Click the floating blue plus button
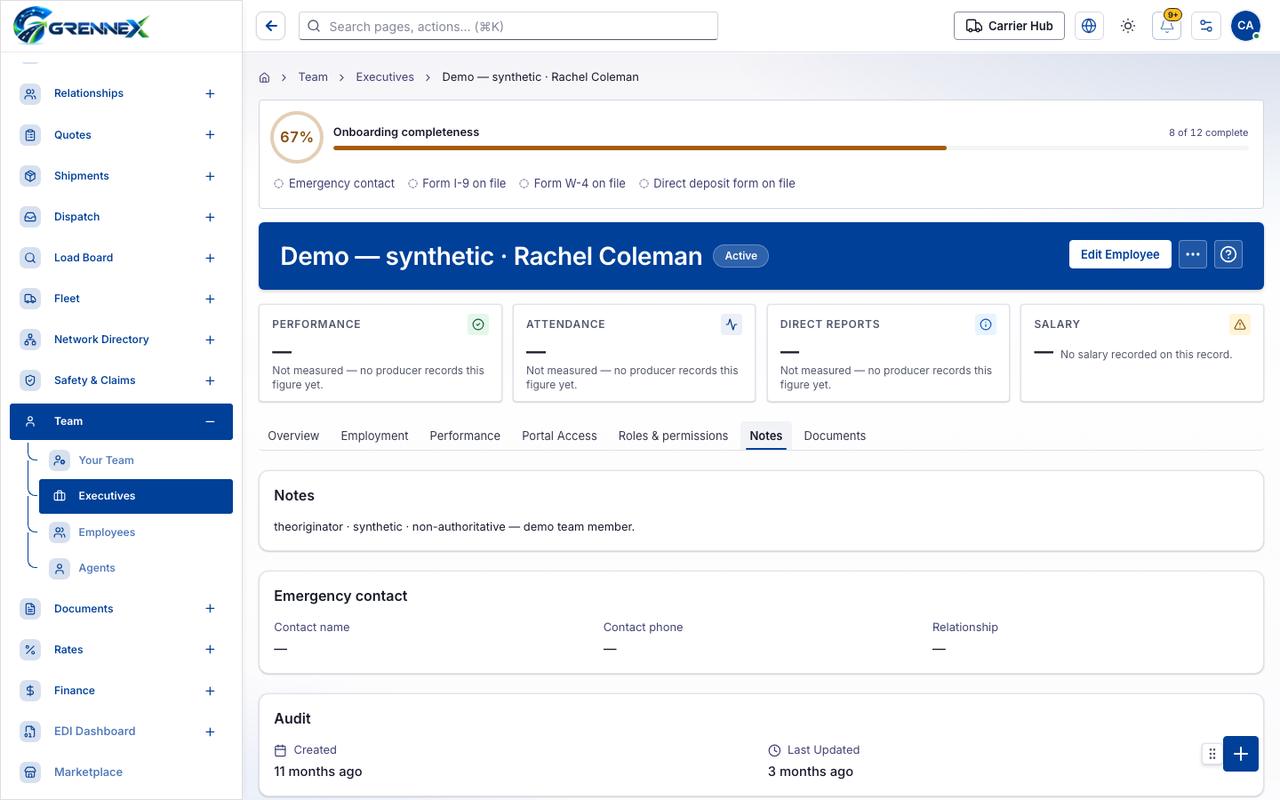1280x800 pixels. (1241, 754)
